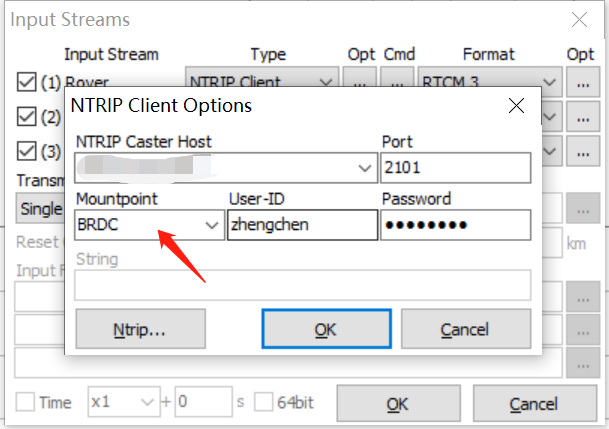Image resolution: width=609 pixels, height=429 pixels.
Task: Open the row (2) Format dropdown arrow
Action: click(x=550, y=116)
